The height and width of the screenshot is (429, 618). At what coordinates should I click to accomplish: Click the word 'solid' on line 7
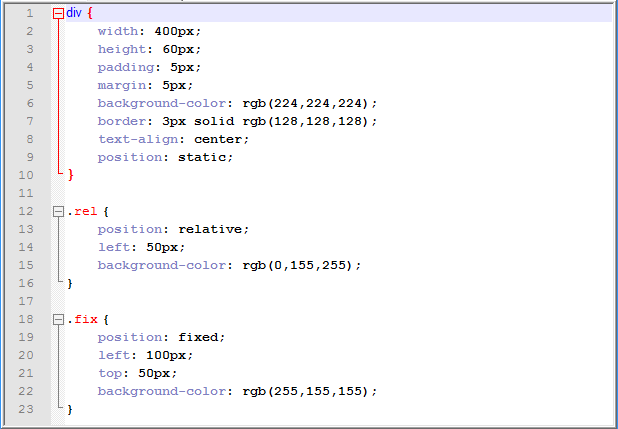(x=214, y=121)
